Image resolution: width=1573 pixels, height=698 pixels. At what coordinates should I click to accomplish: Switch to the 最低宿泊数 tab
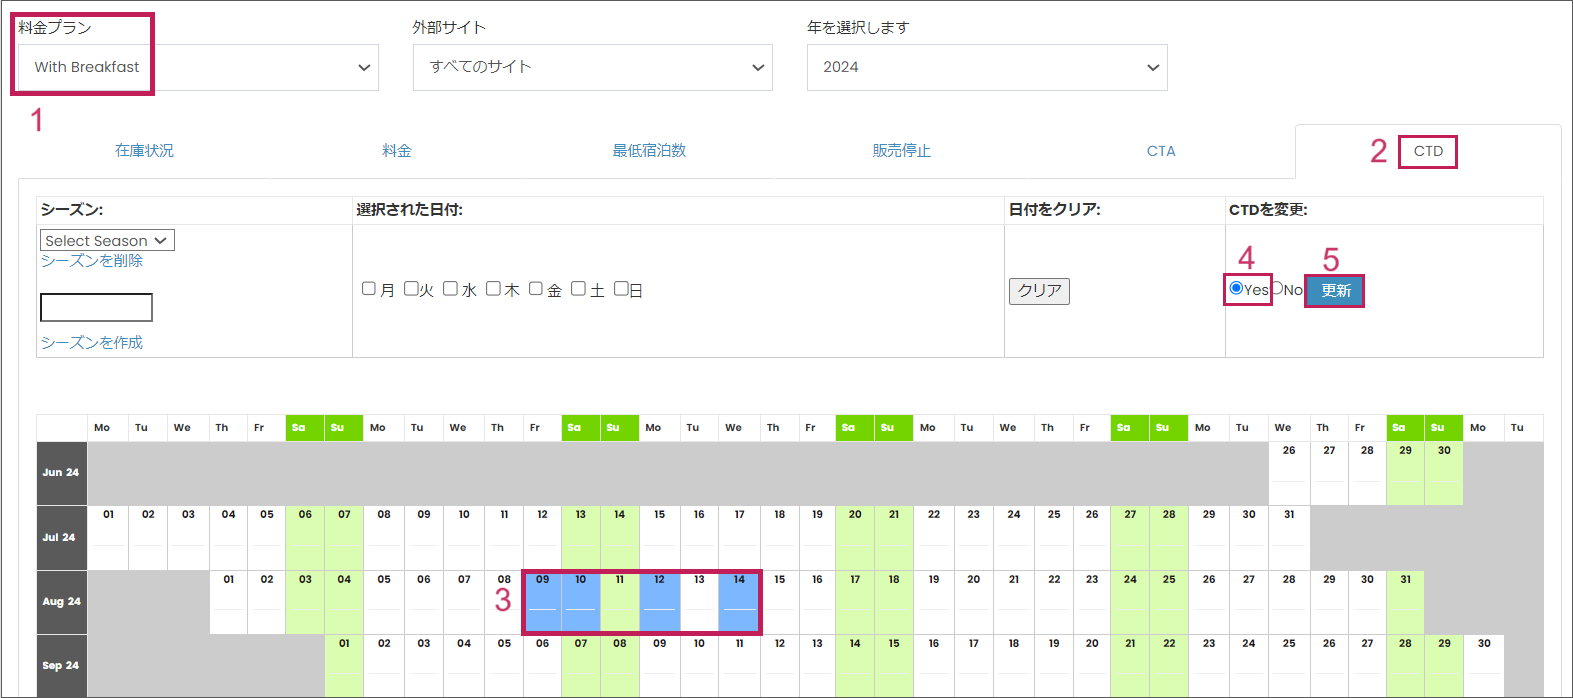(649, 150)
